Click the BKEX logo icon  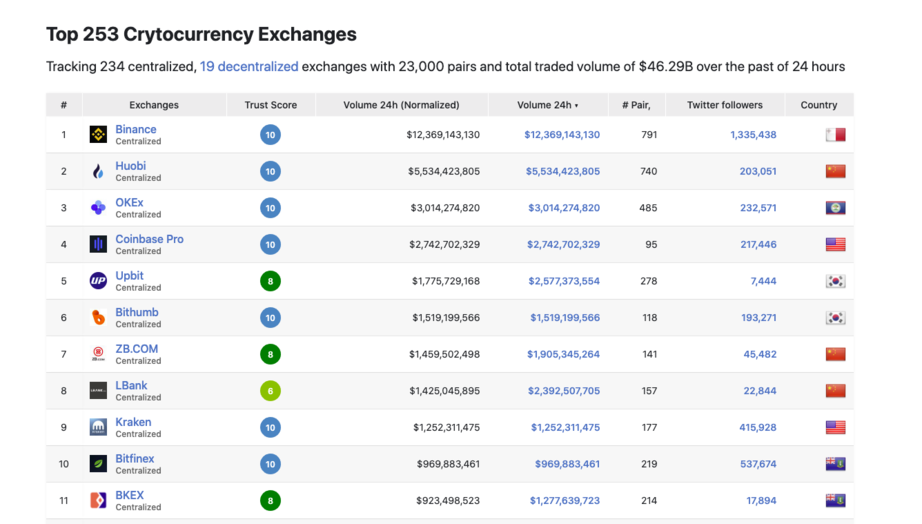tap(98, 500)
